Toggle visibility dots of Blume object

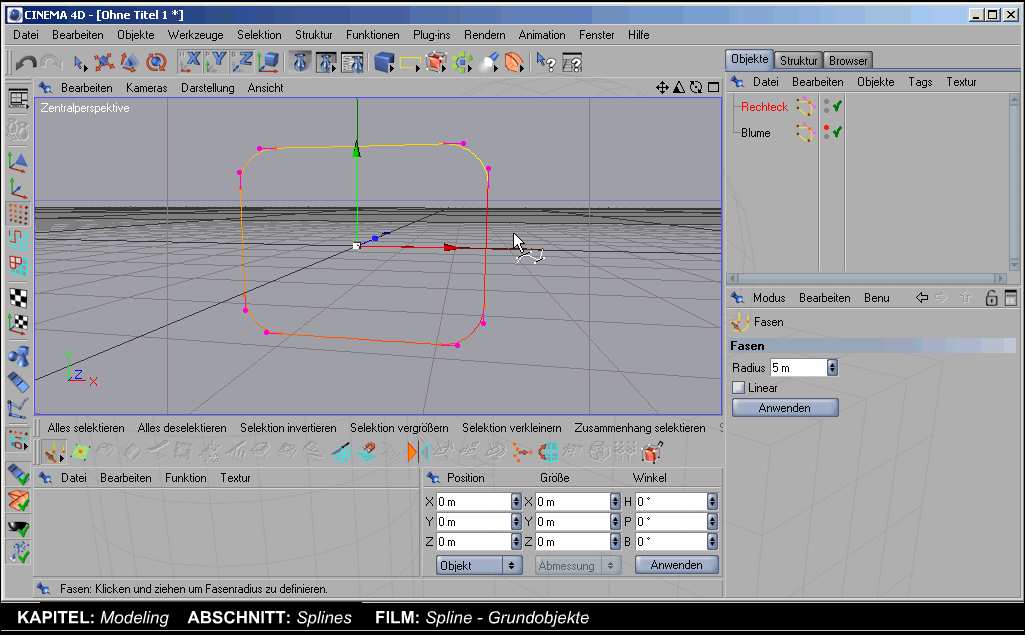(826, 132)
